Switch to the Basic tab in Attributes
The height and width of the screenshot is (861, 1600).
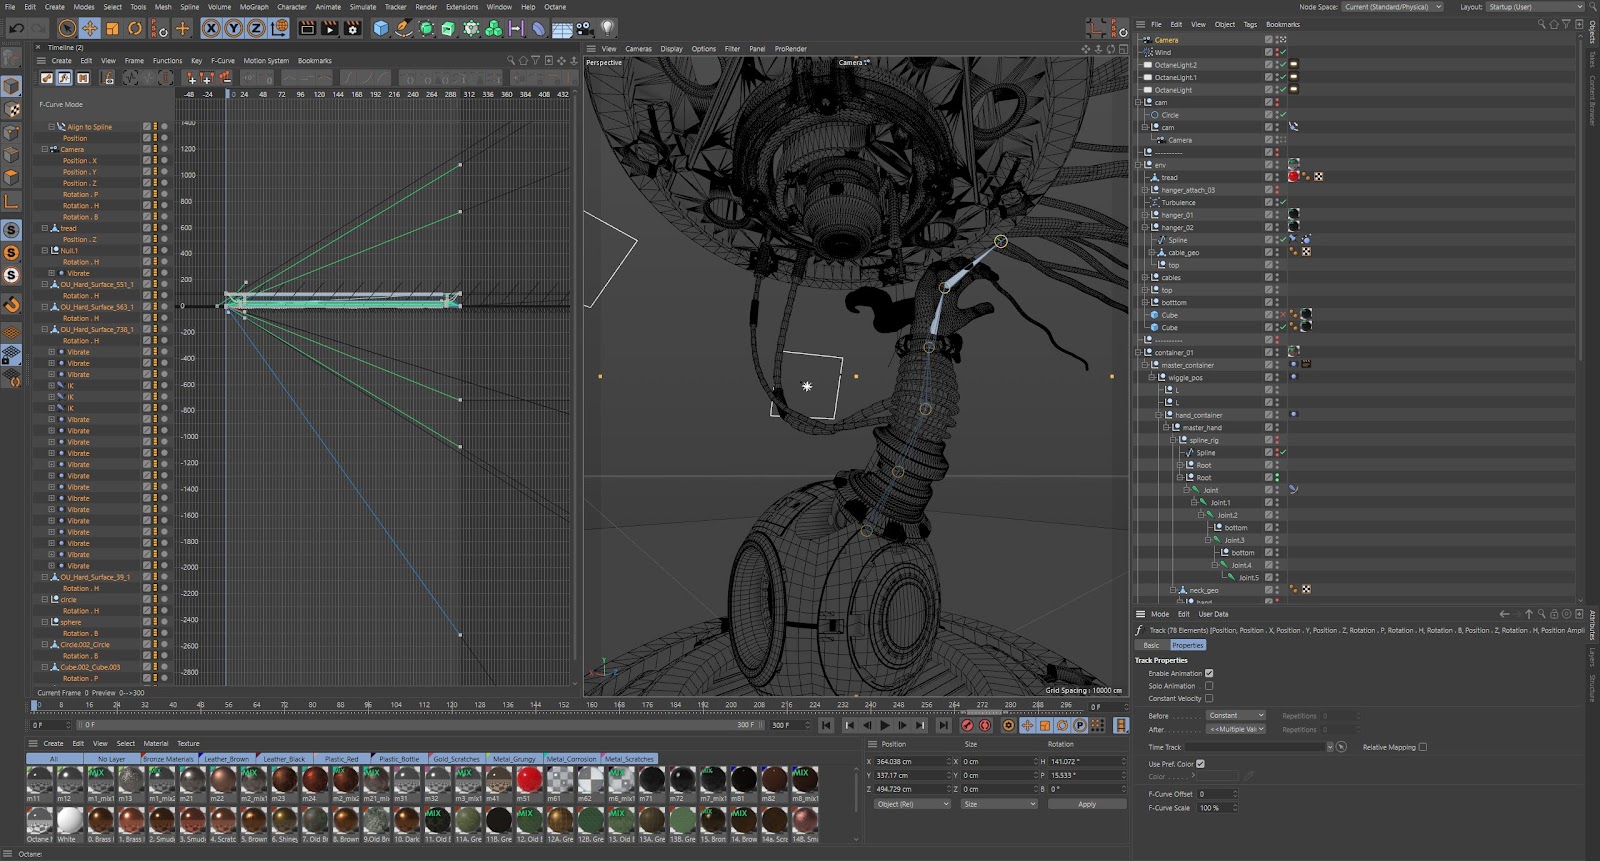(1151, 645)
